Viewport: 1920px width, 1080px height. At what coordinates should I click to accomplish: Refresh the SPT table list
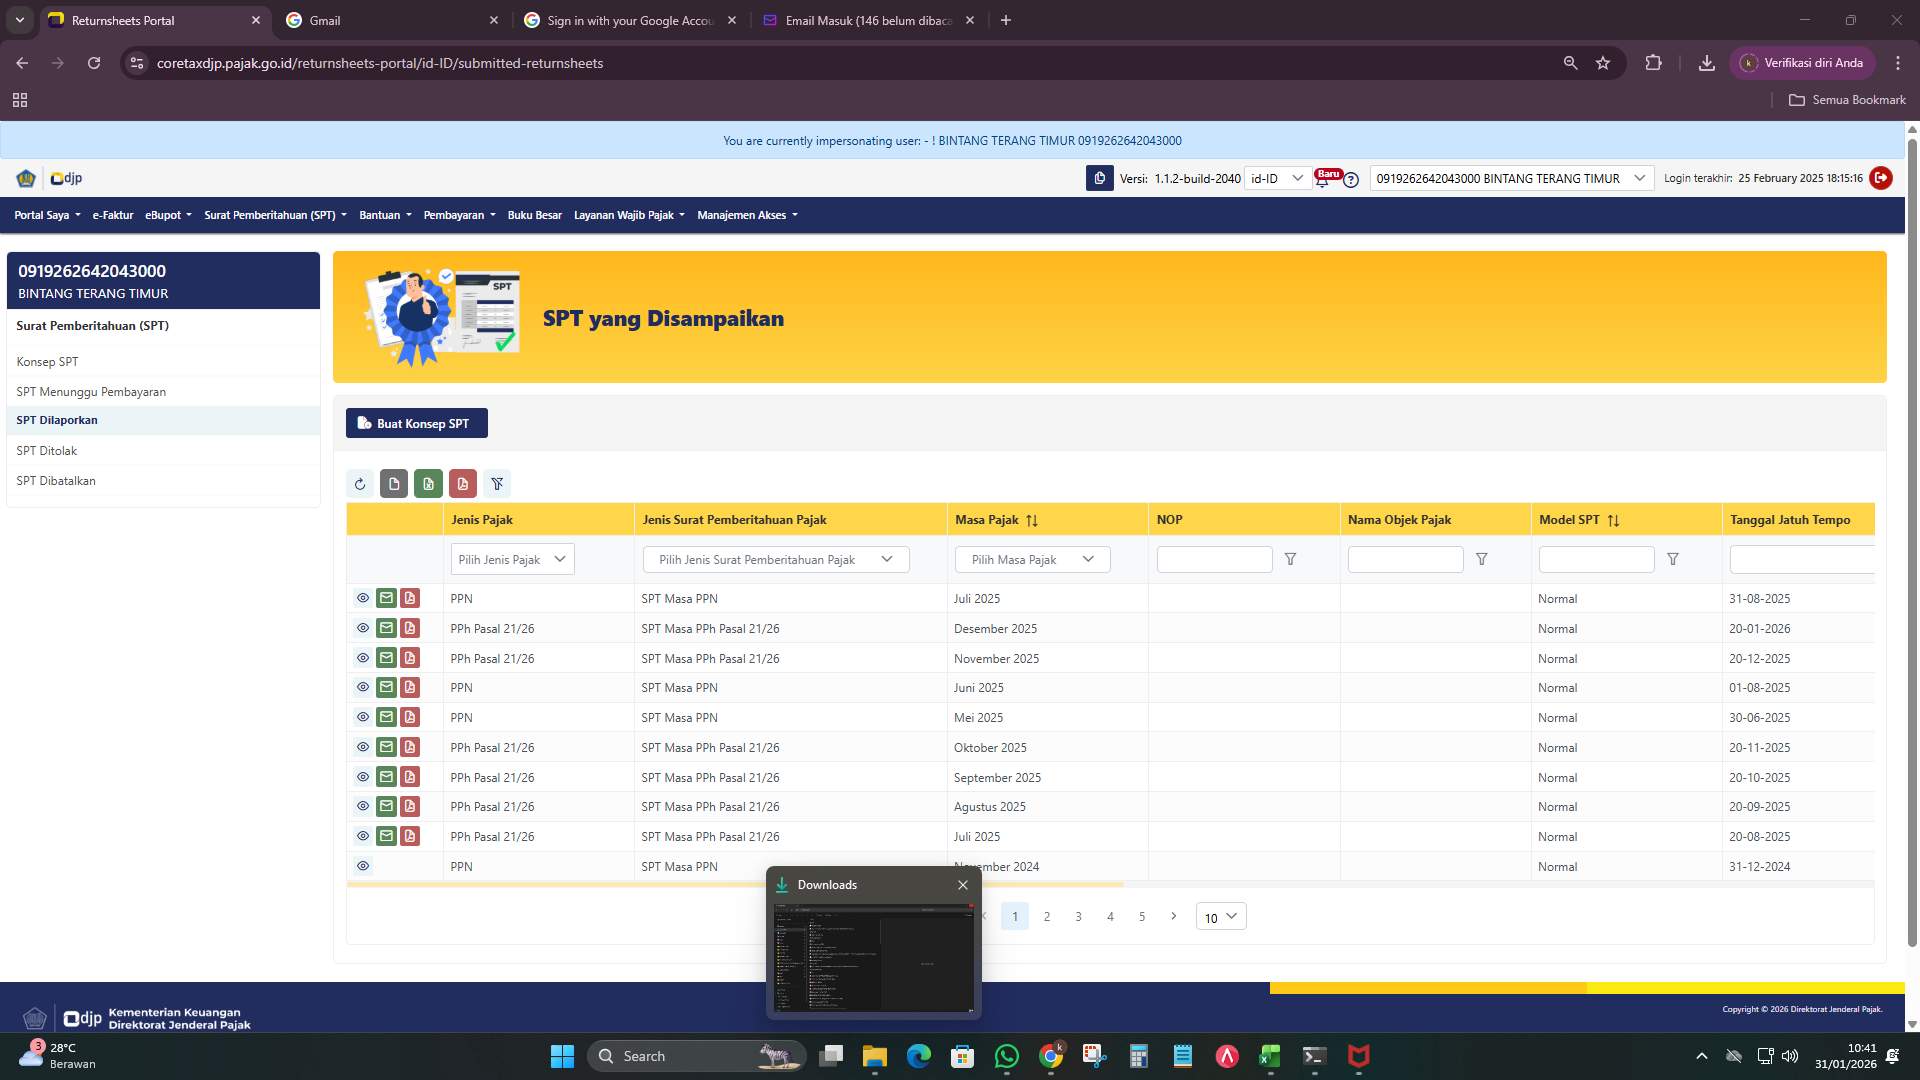tap(361, 484)
